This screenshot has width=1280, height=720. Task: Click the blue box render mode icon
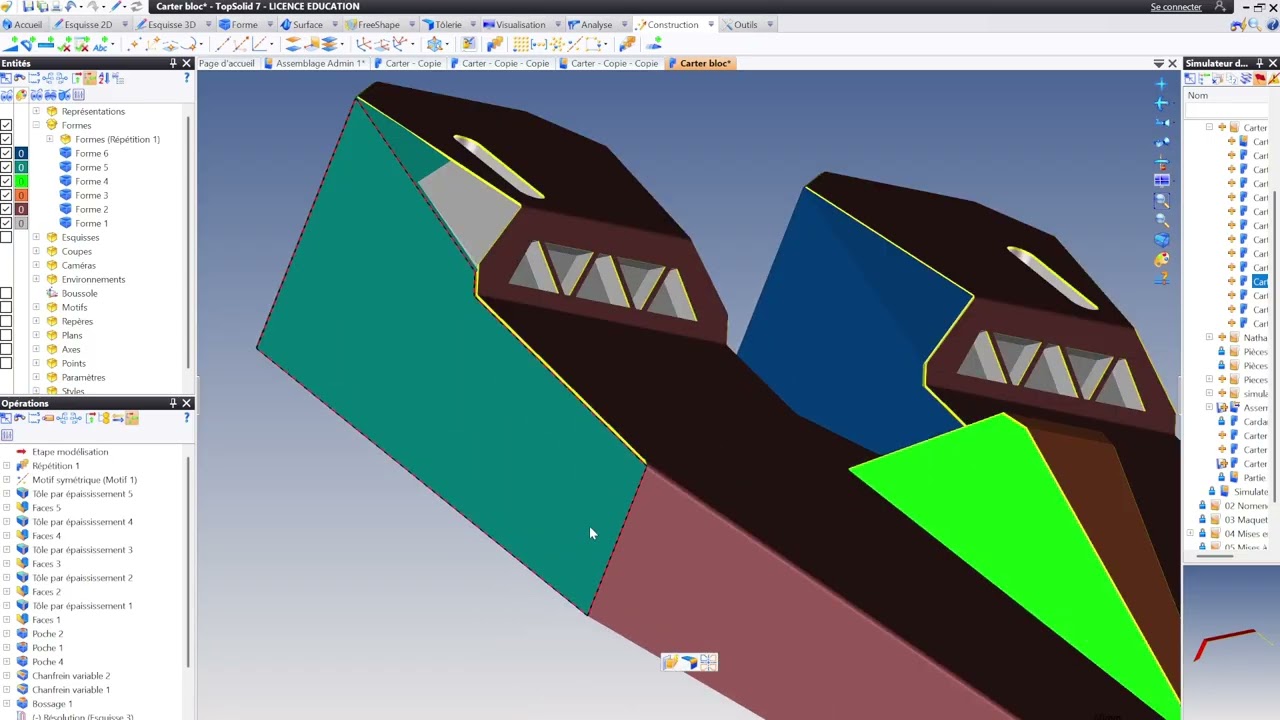(1162, 240)
